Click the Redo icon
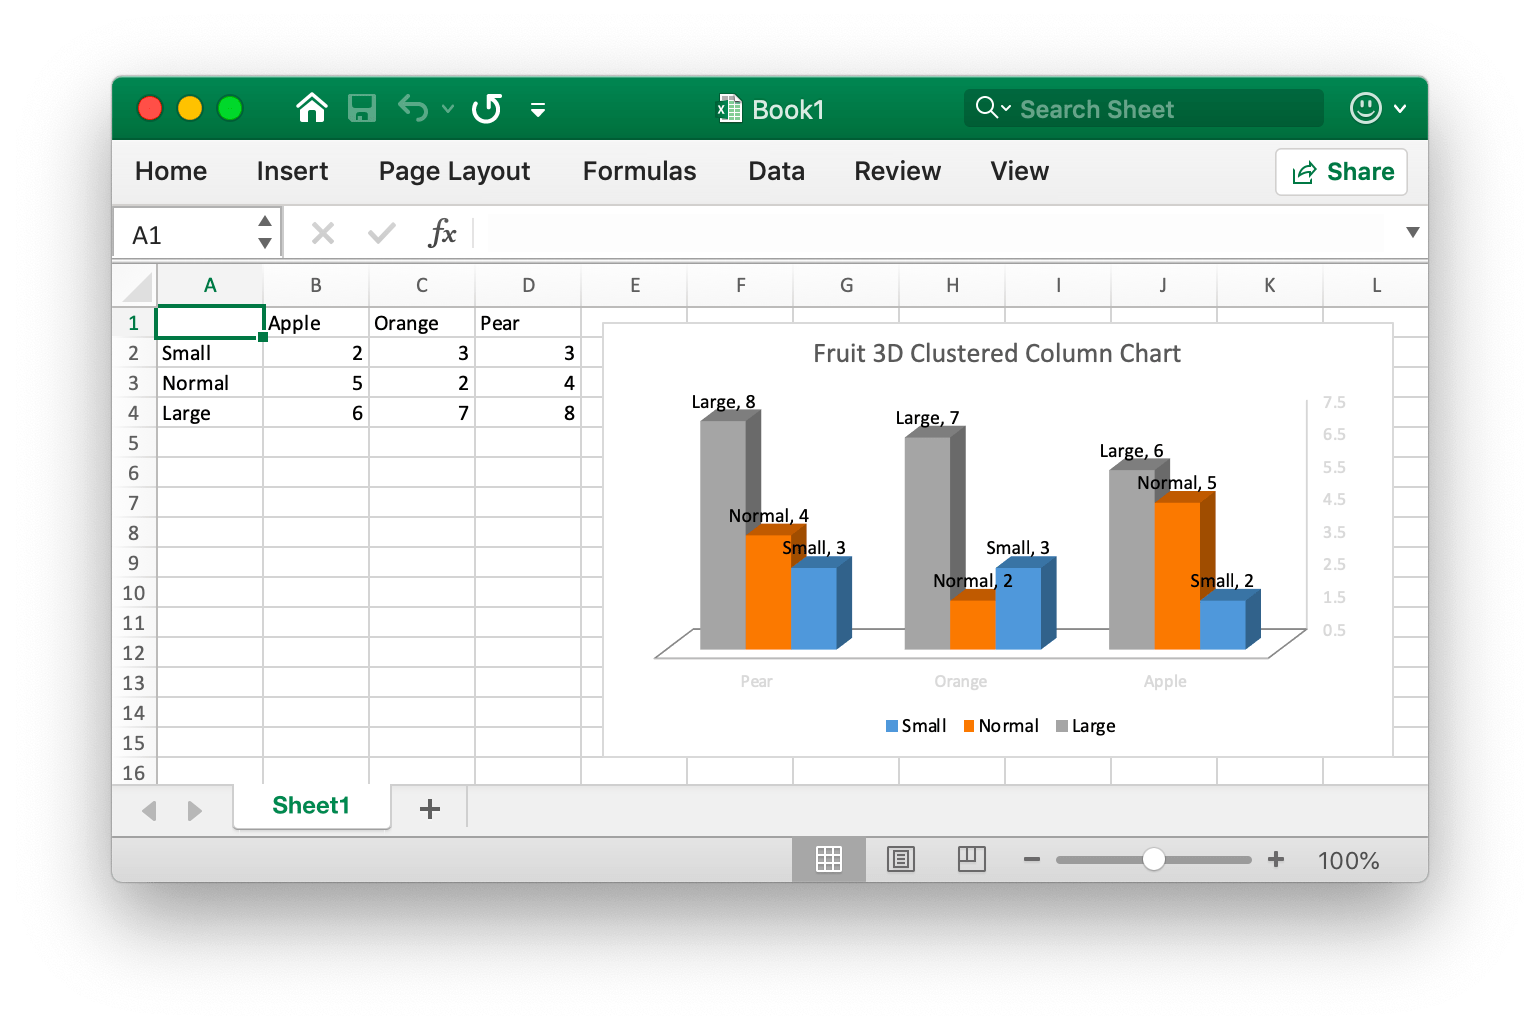This screenshot has height=1030, width=1540. pyautogui.click(x=487, y=108)
